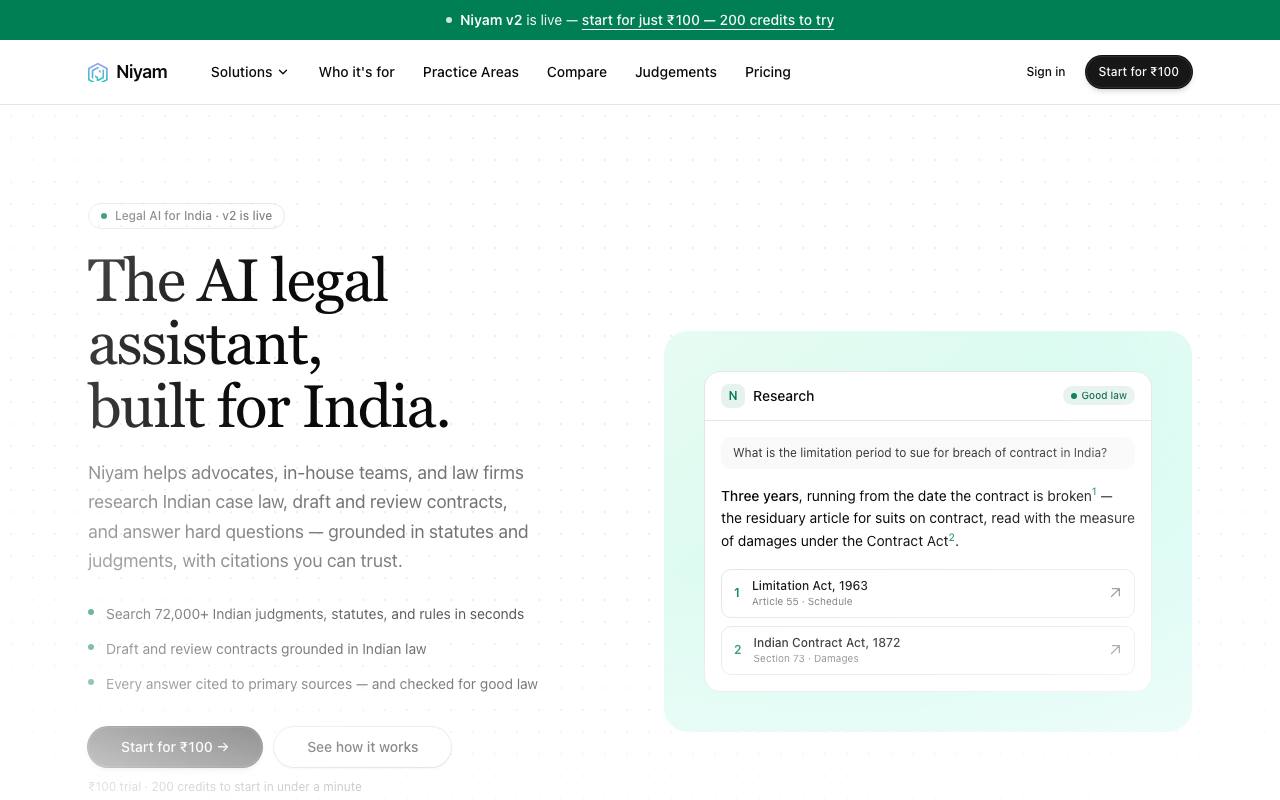Click the Good law status badge
The image size is (1280, 800).
click(1099, 396)
